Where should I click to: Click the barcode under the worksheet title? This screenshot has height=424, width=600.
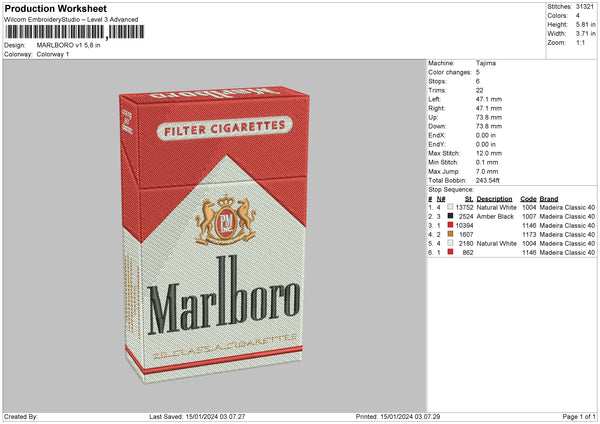coord(74,32)
